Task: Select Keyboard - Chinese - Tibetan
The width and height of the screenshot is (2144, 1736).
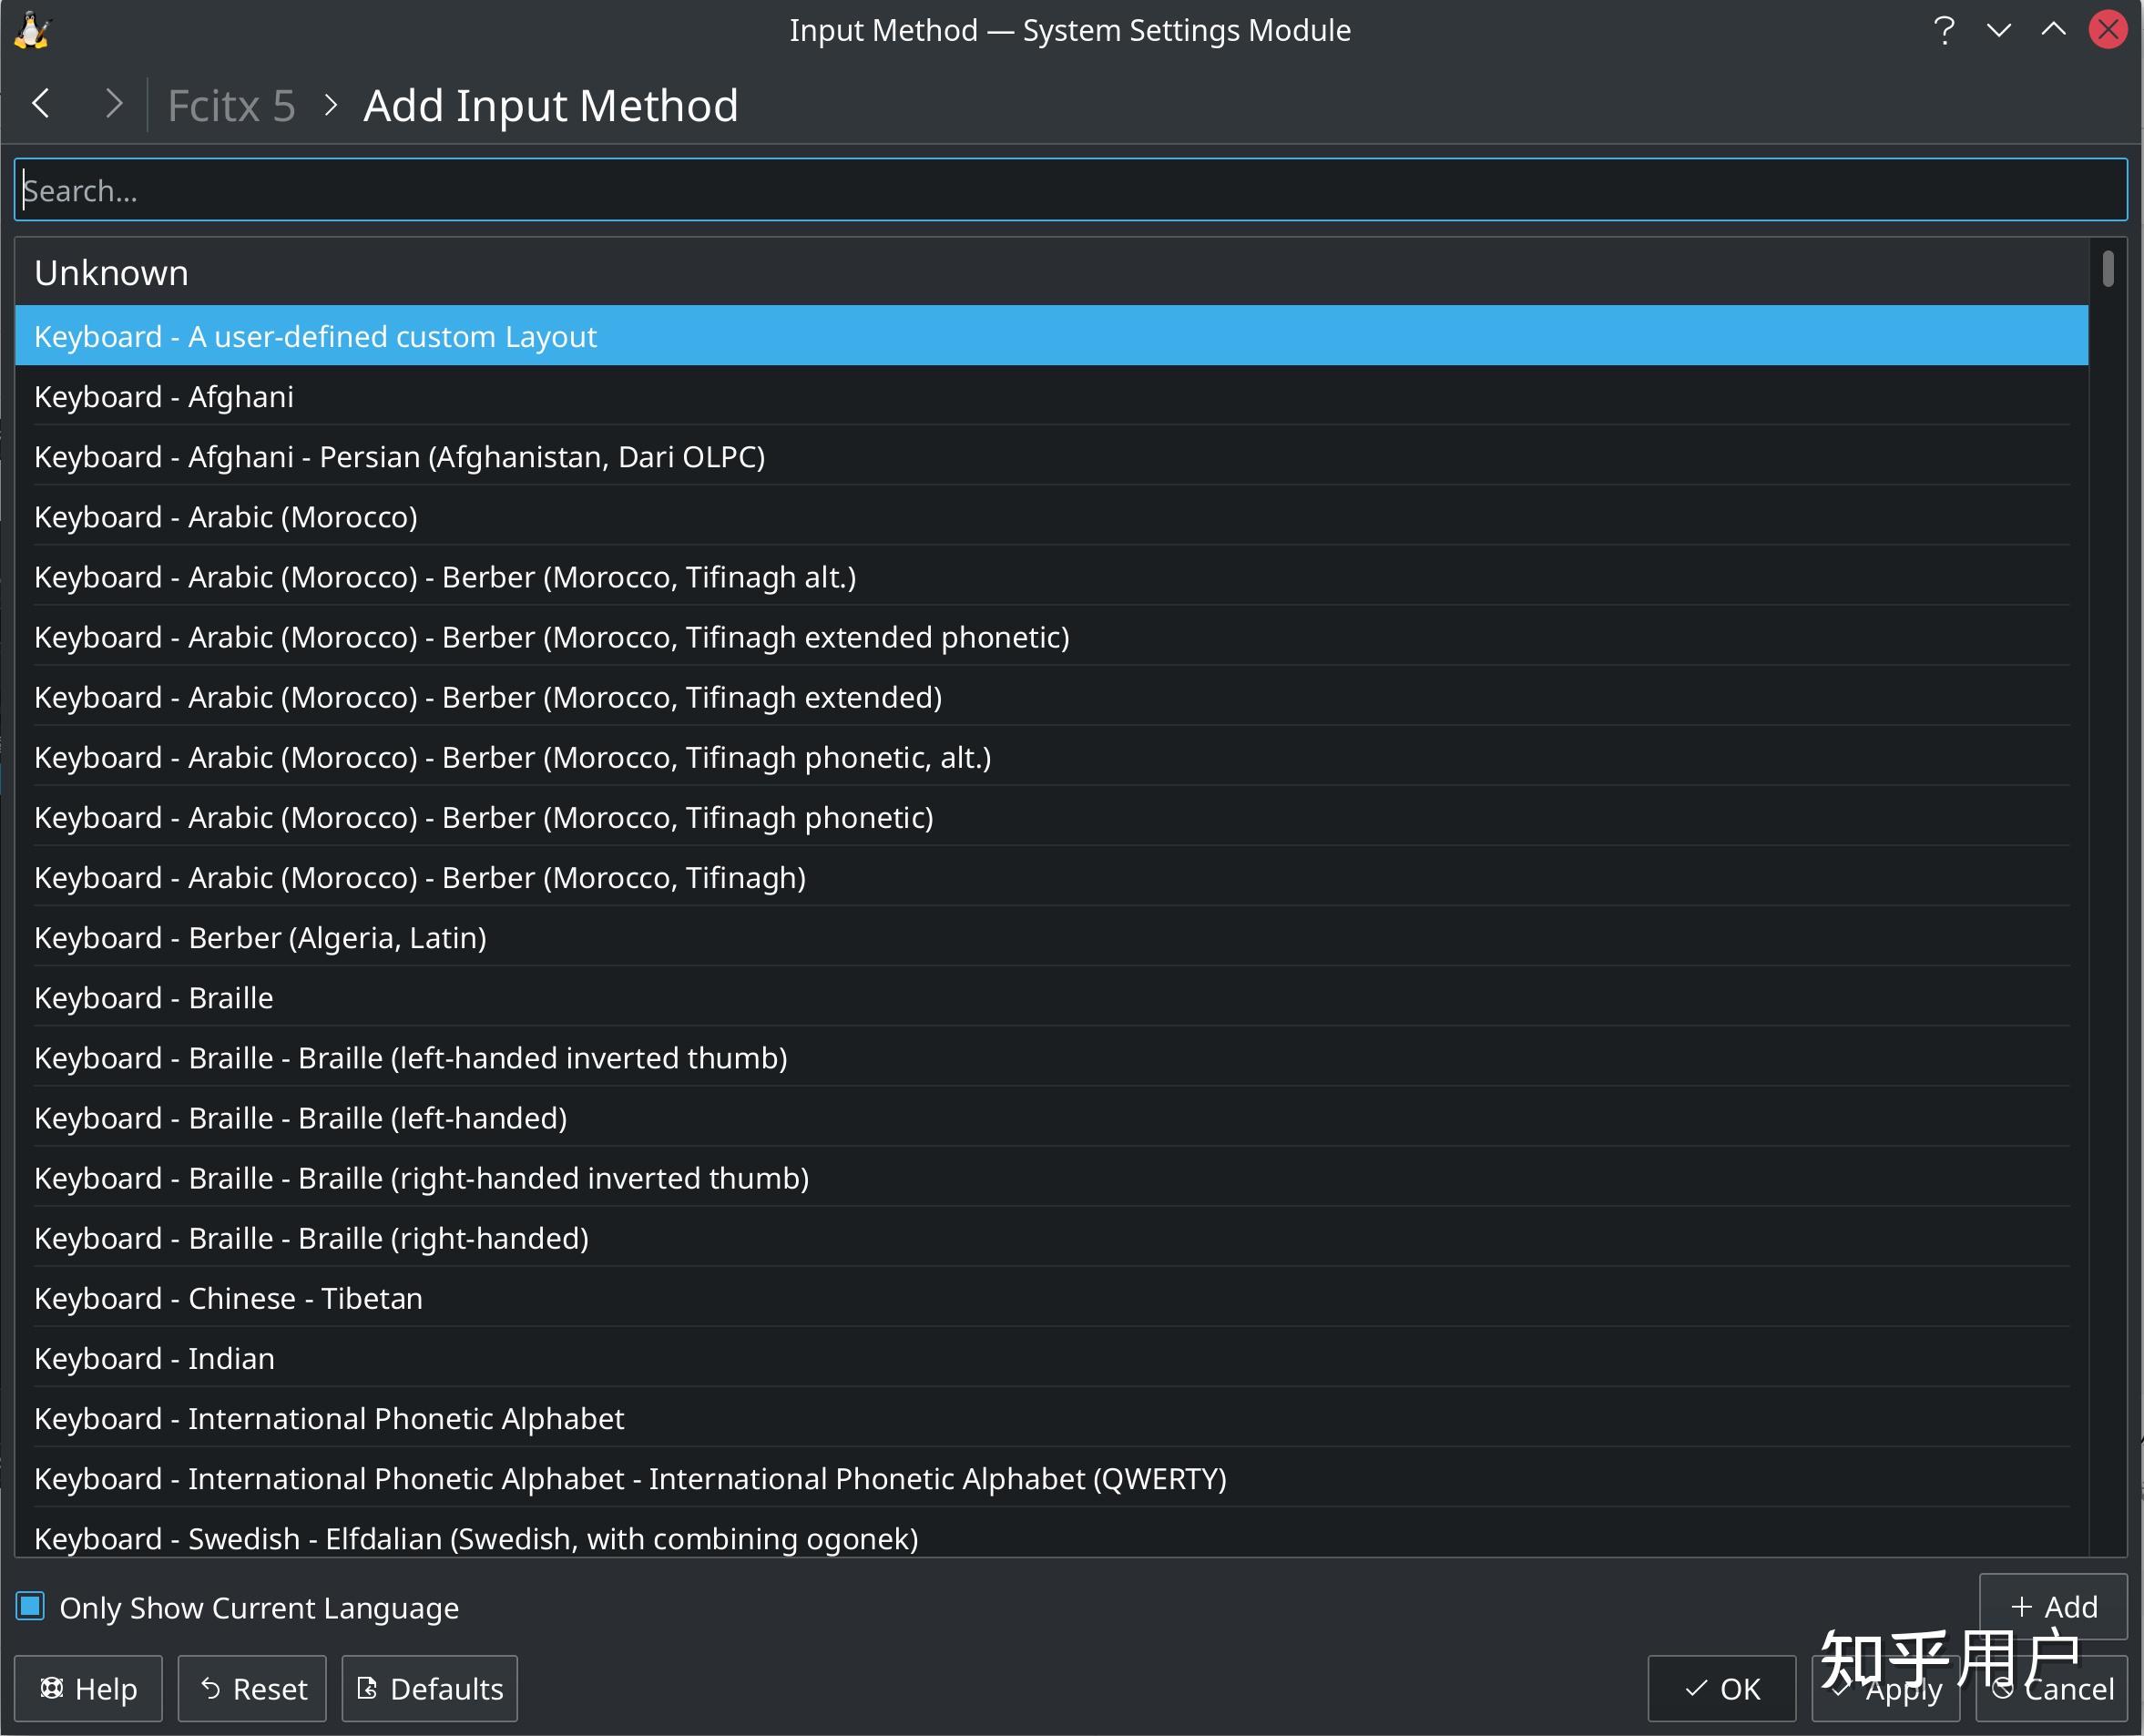Action: (x=1051, y=1296)
